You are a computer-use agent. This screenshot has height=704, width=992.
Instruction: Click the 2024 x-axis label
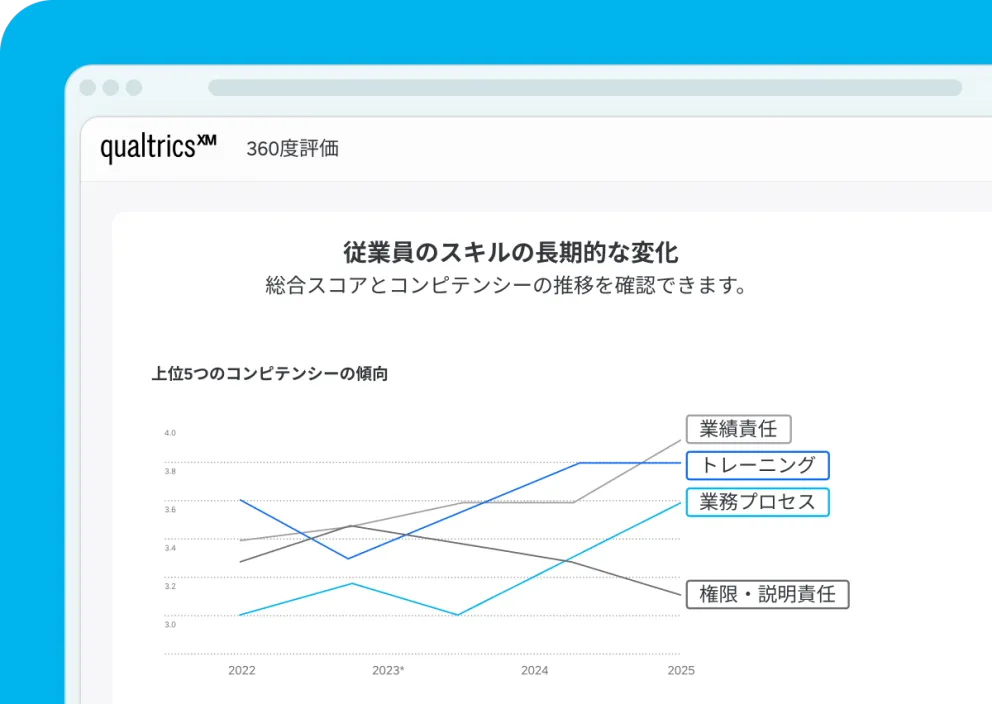point(535,670)
